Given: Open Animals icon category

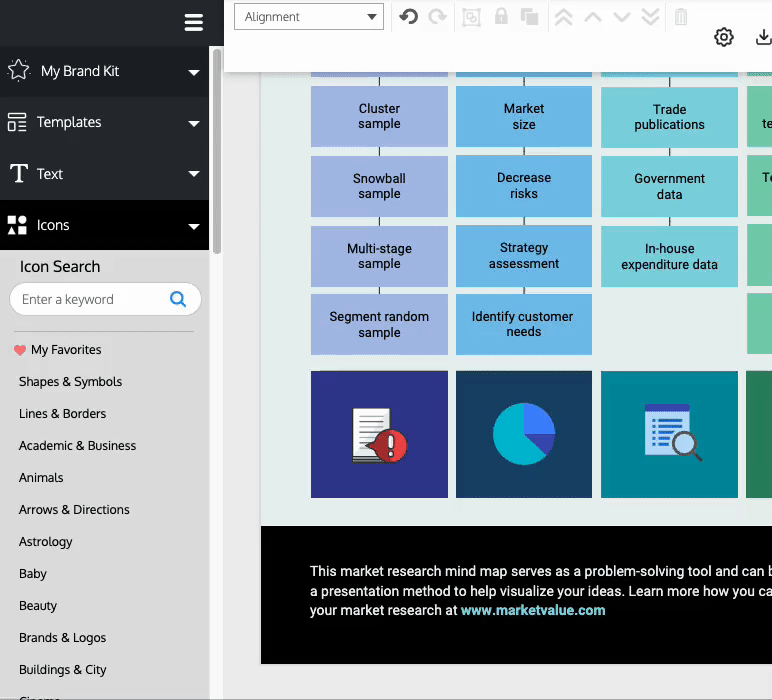Looking at the screenshot, I should click(41, 477).
